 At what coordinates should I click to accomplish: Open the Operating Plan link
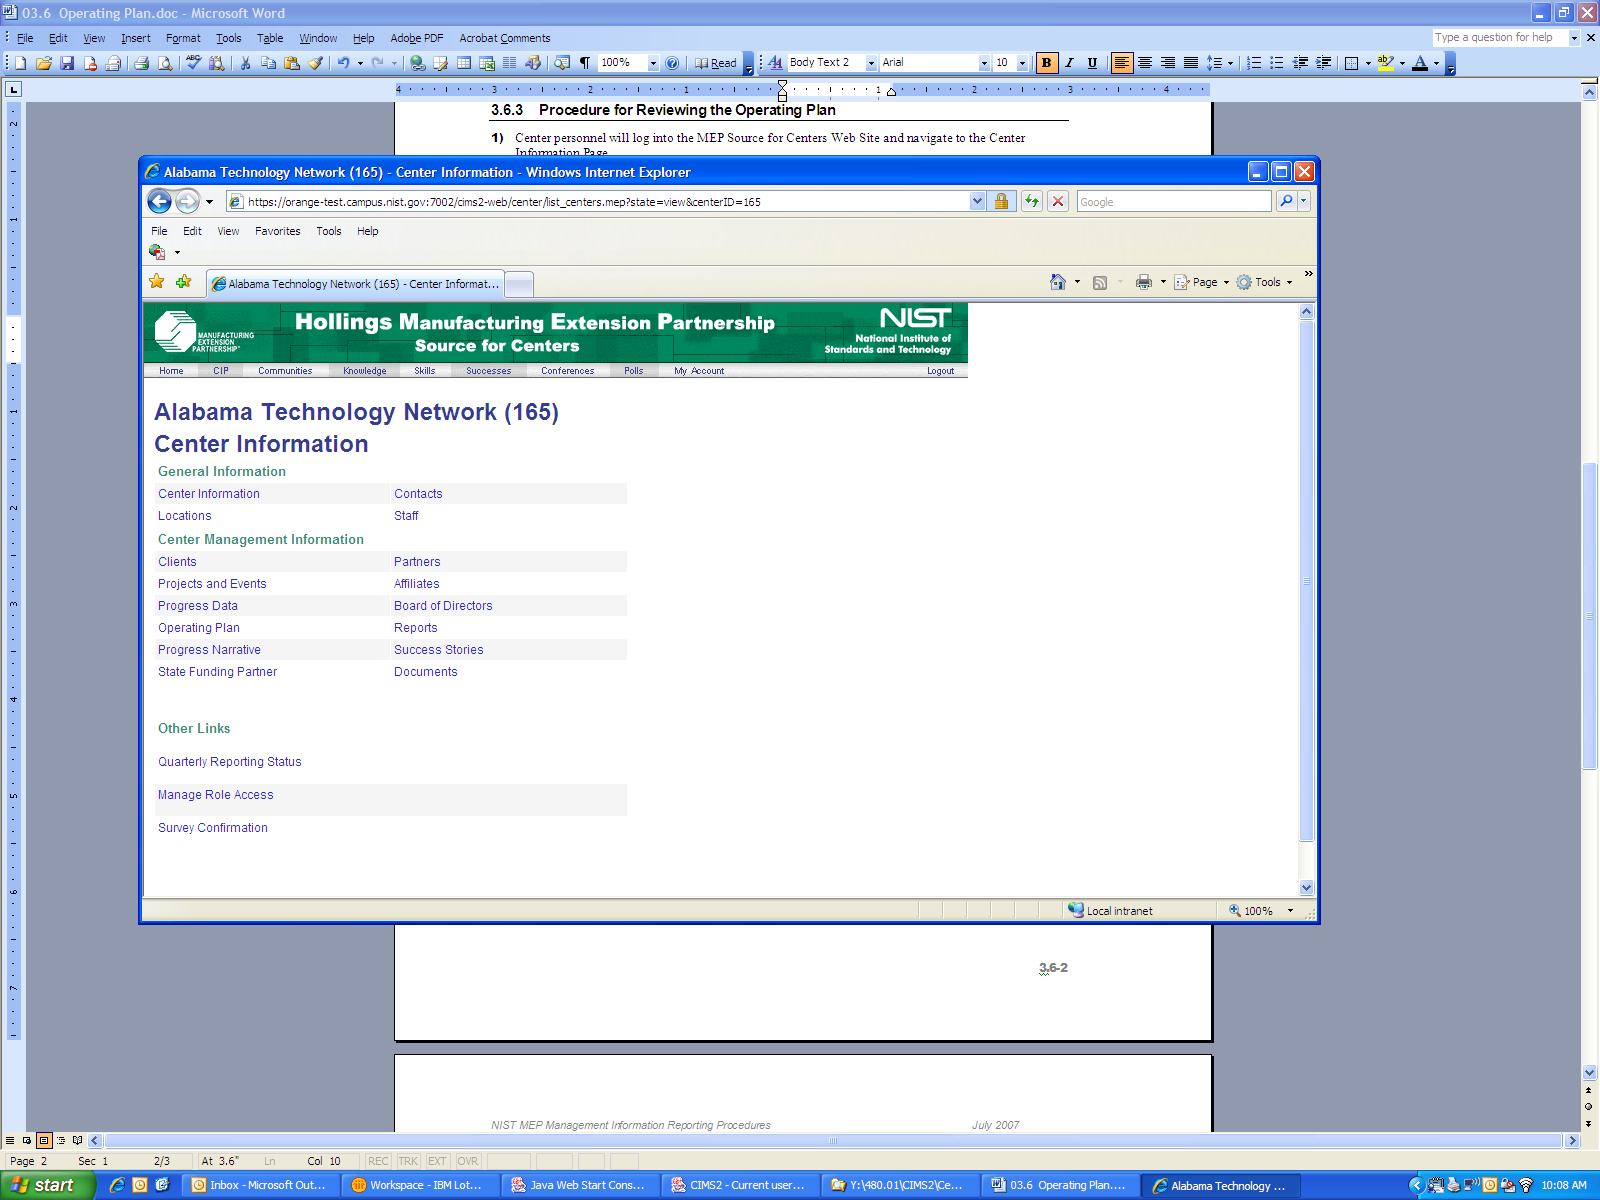(x=199, y=628)
